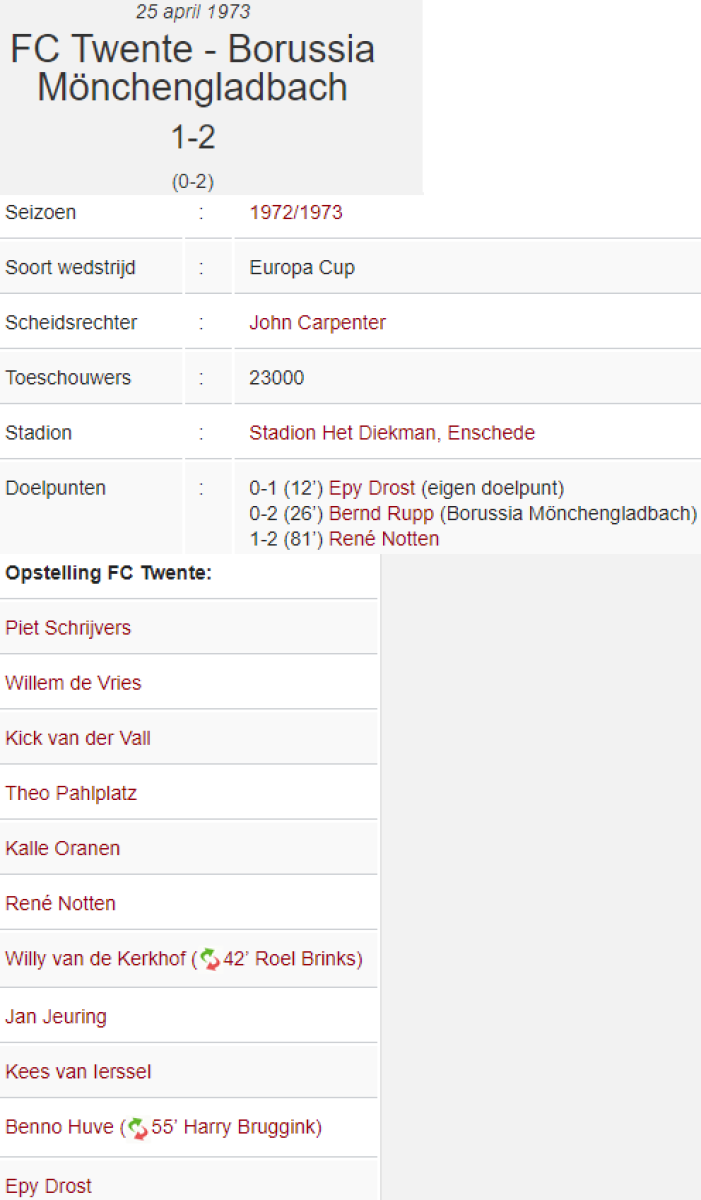Open Kalle Oranen player page
The height and width of the screenshot is (1200, 701).
62,848
